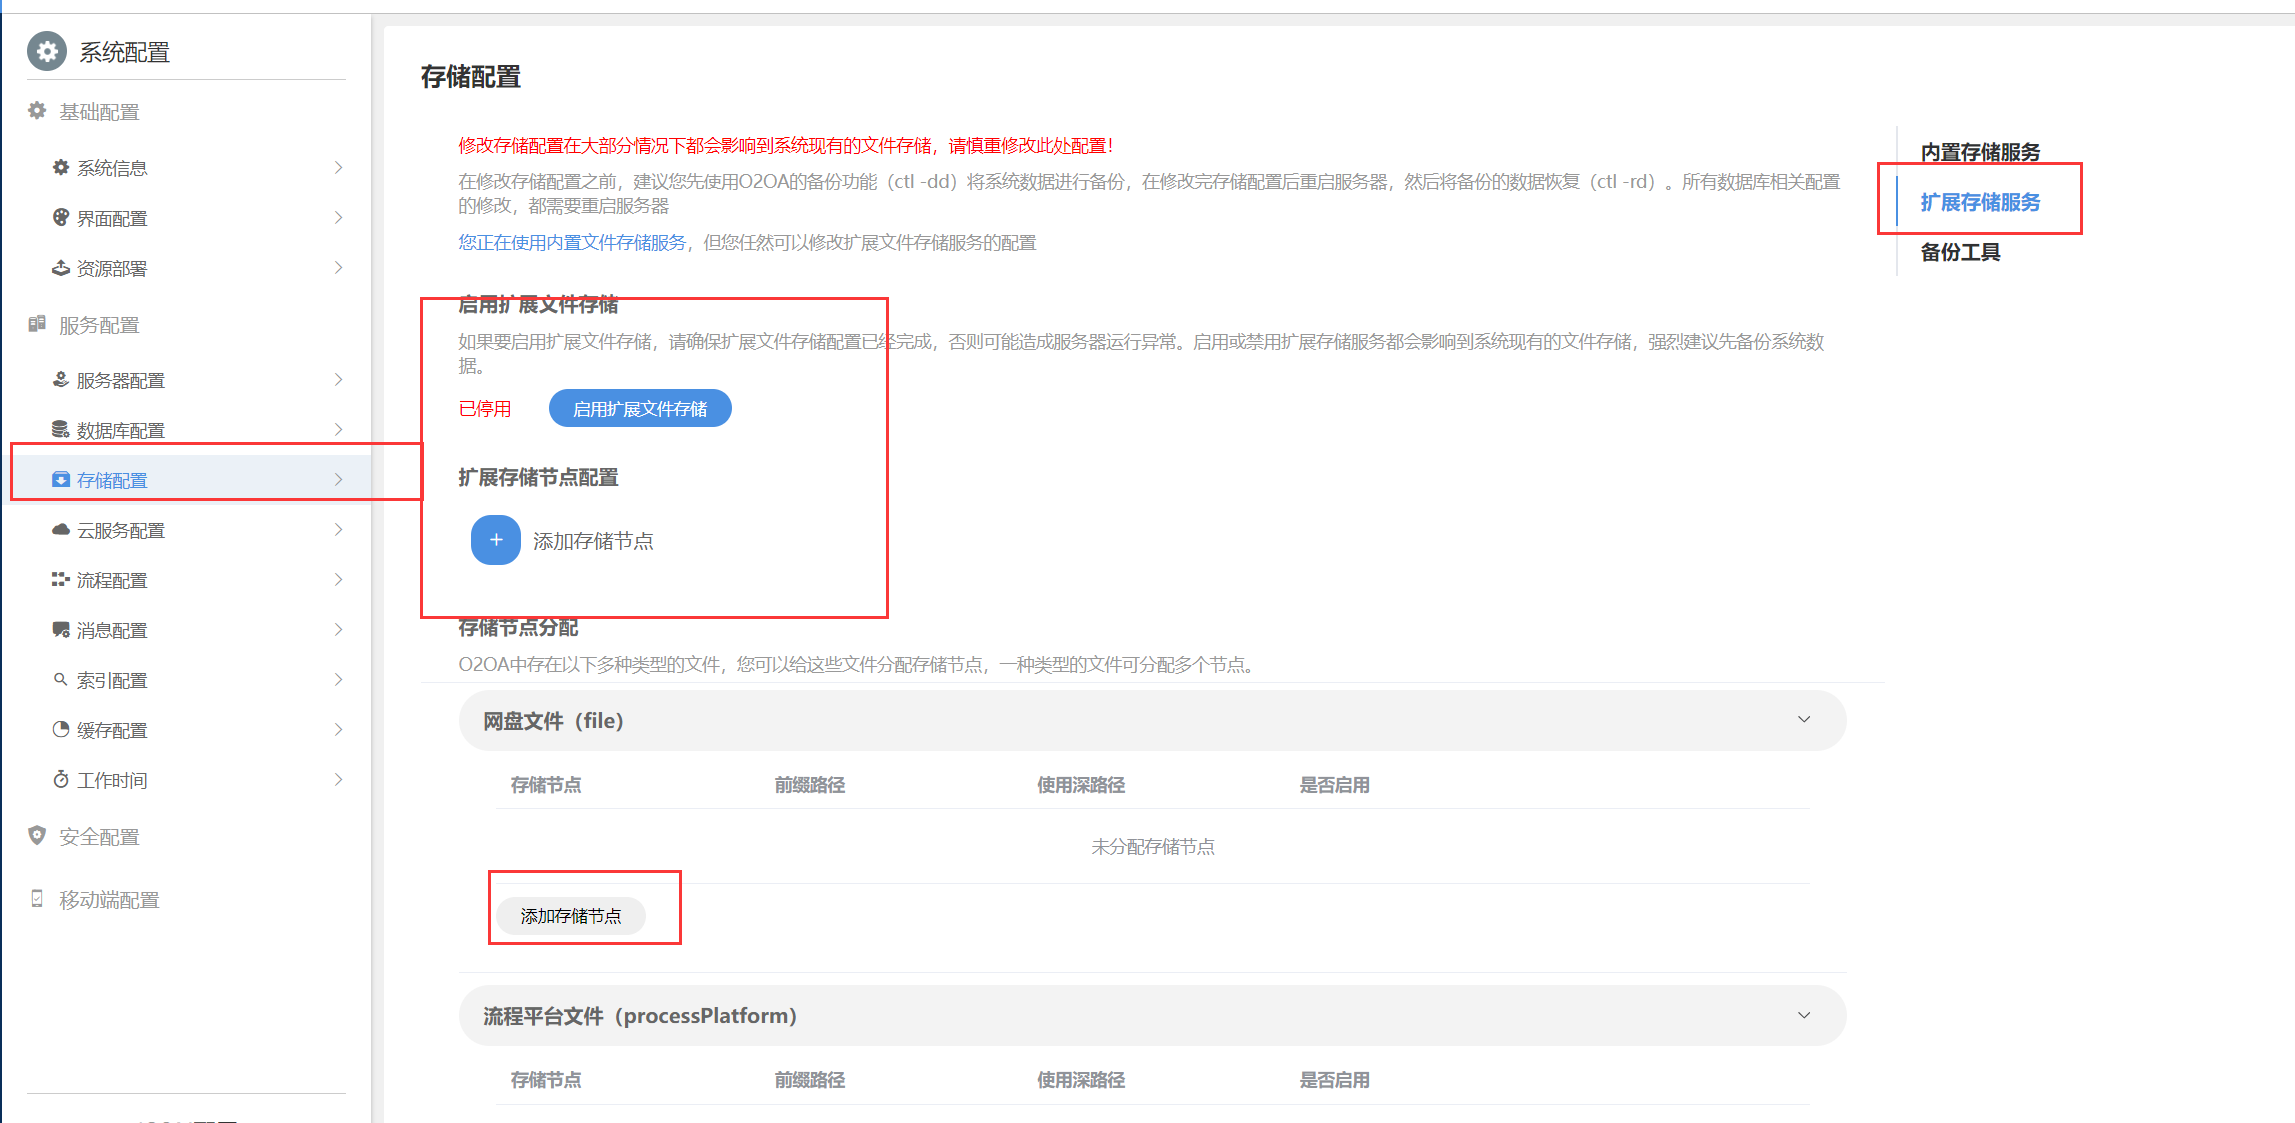Open the 您正在使用内置文件存储服务 link

pyautogui.click(x=572, y=243)
